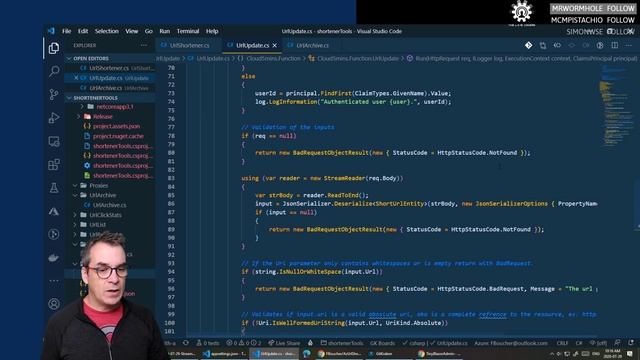640x360 pixels.
Task: Switch to TinyBlazorAdmin Chrome window in taskbar
Action: click(439, 353)
